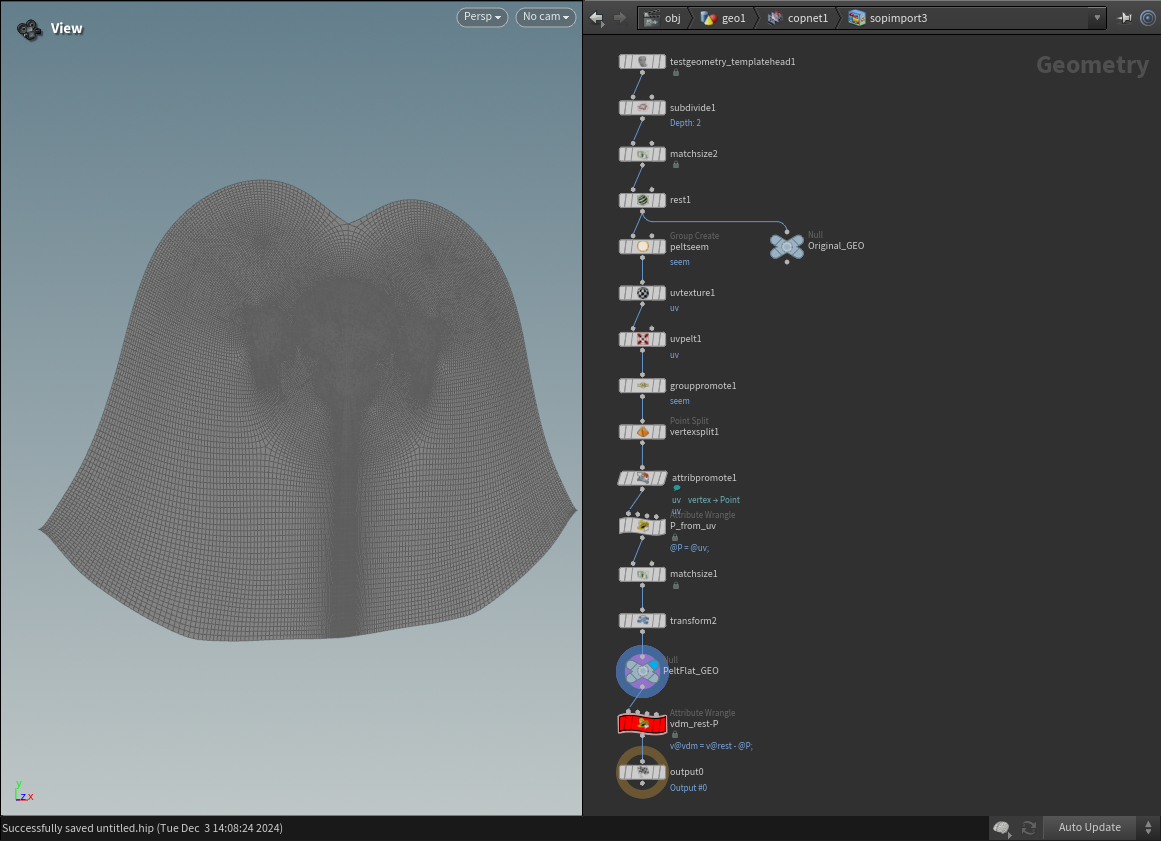This screenshot has width=1161, height=841.
Task: Select the transform2 node icon
Action: click(x=642, y=620)
